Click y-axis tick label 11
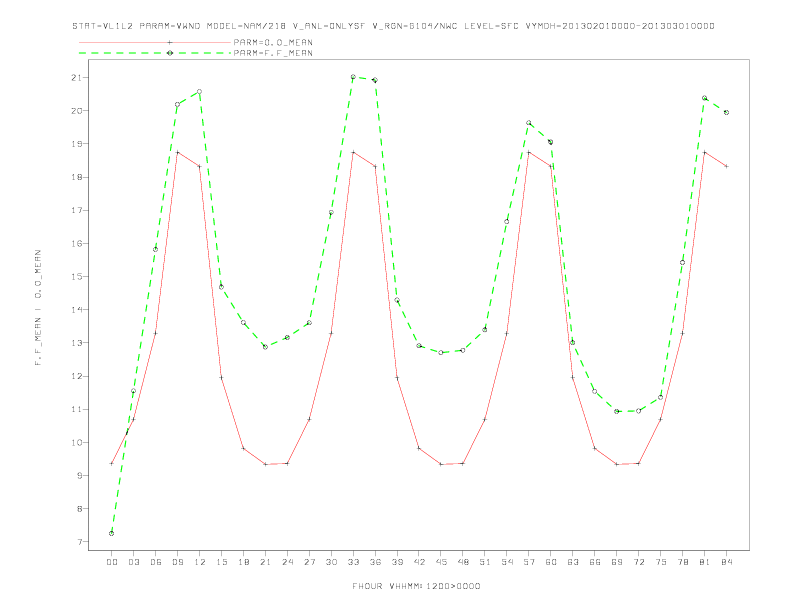This screenshot has height=612, width=792. (x=76, y=410)
